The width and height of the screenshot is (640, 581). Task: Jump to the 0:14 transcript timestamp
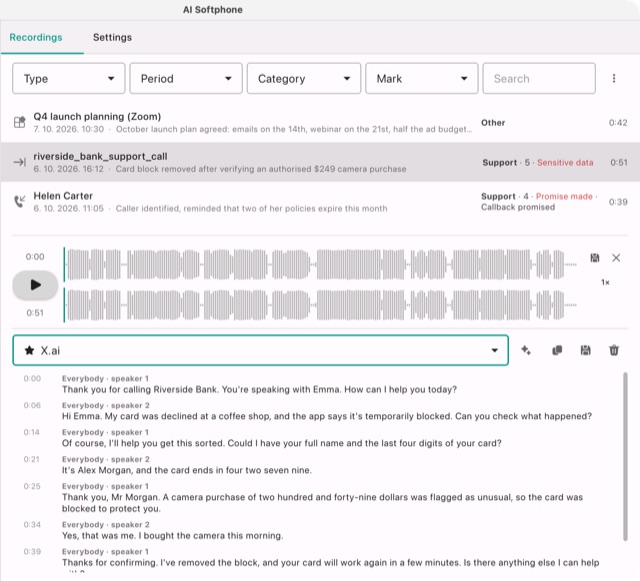[x=32, y=432]
